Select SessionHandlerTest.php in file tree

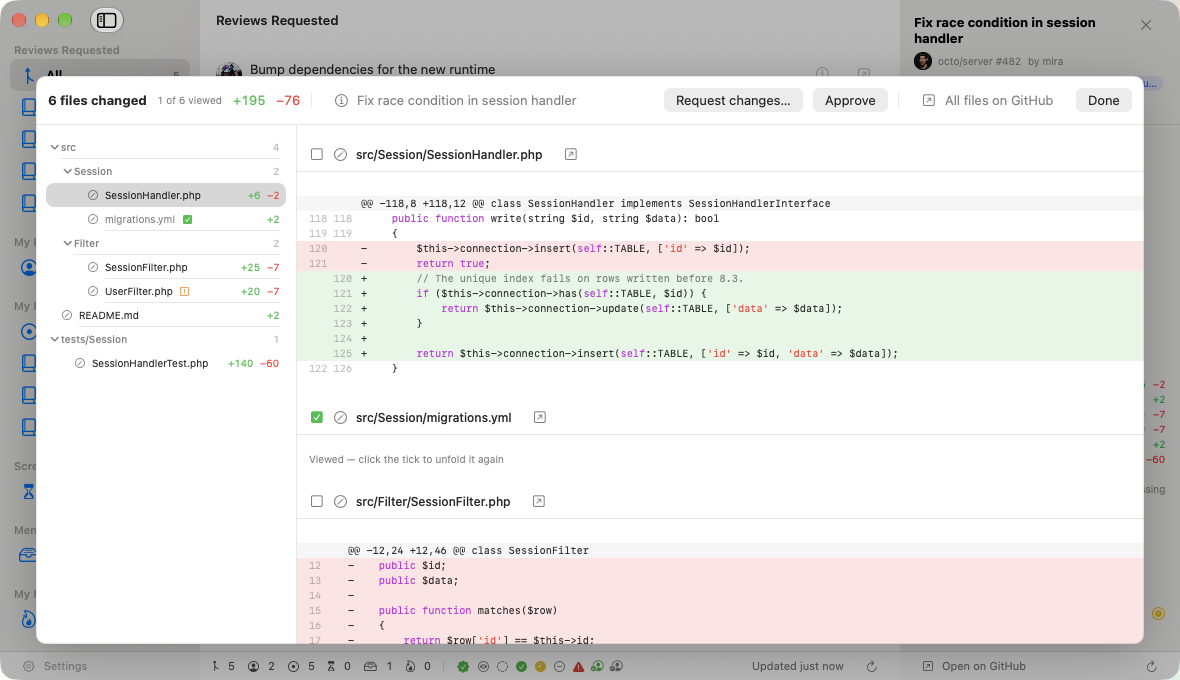[x=166, y=364]
